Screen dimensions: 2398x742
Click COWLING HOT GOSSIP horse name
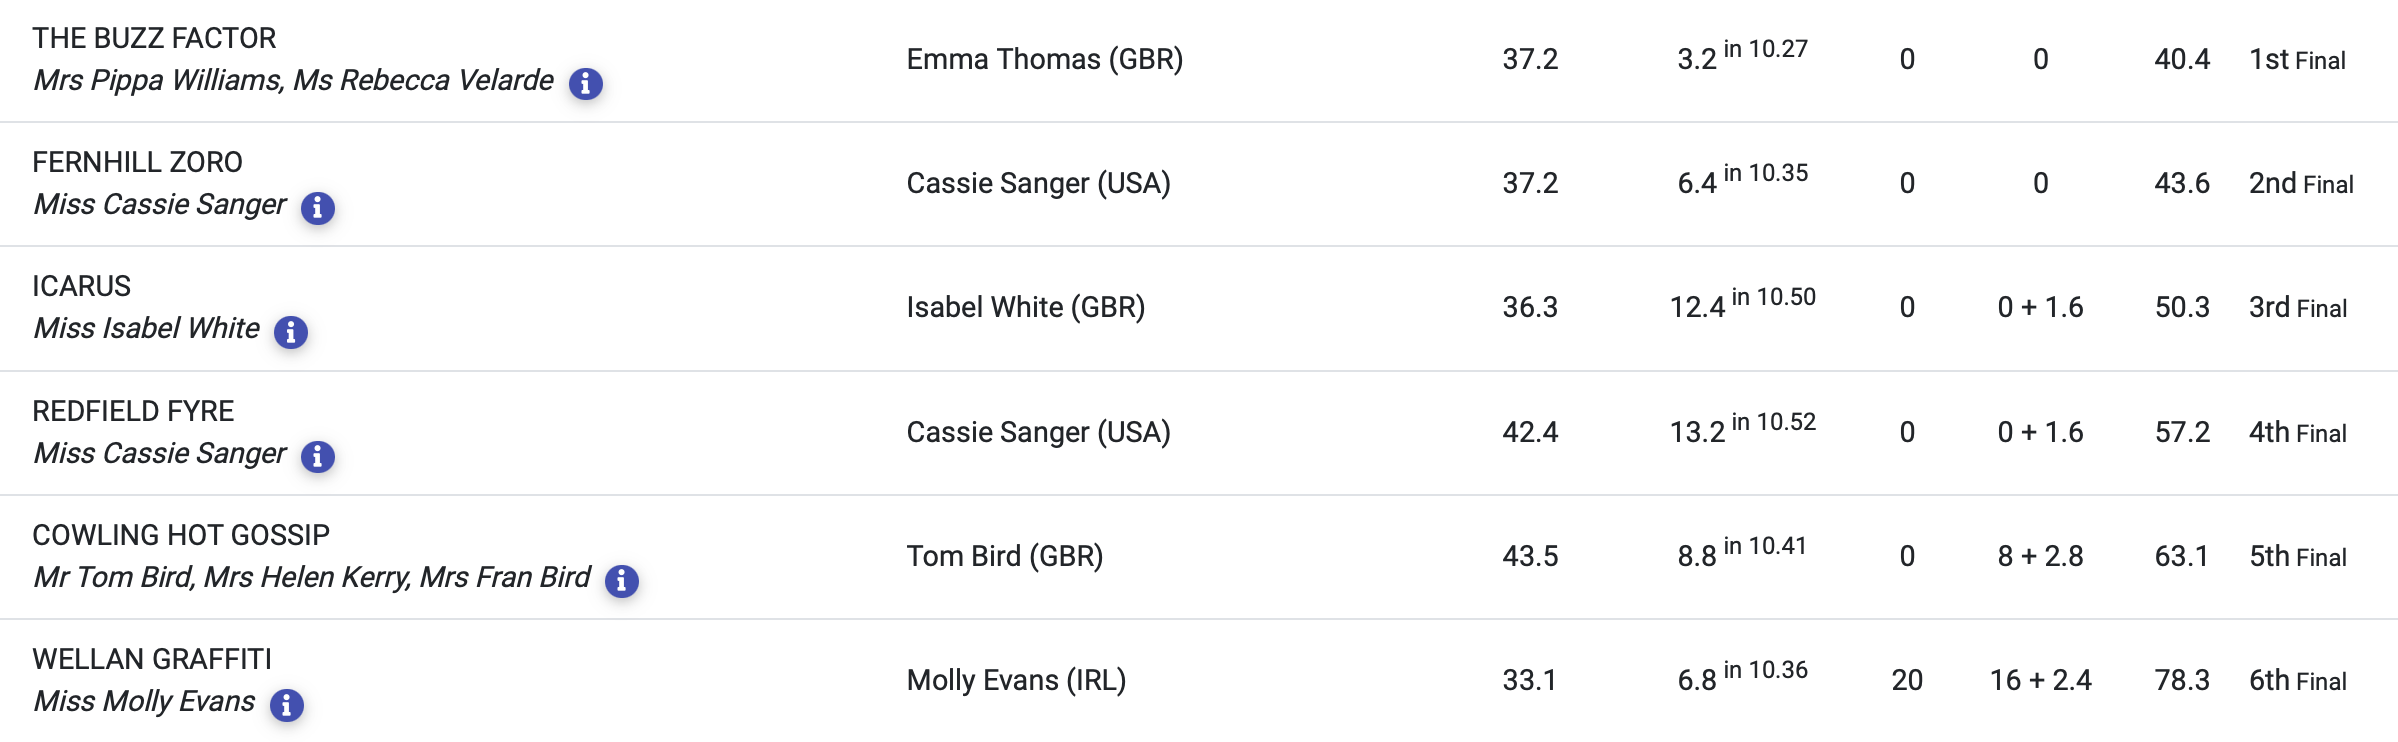[x=181, y=535]
